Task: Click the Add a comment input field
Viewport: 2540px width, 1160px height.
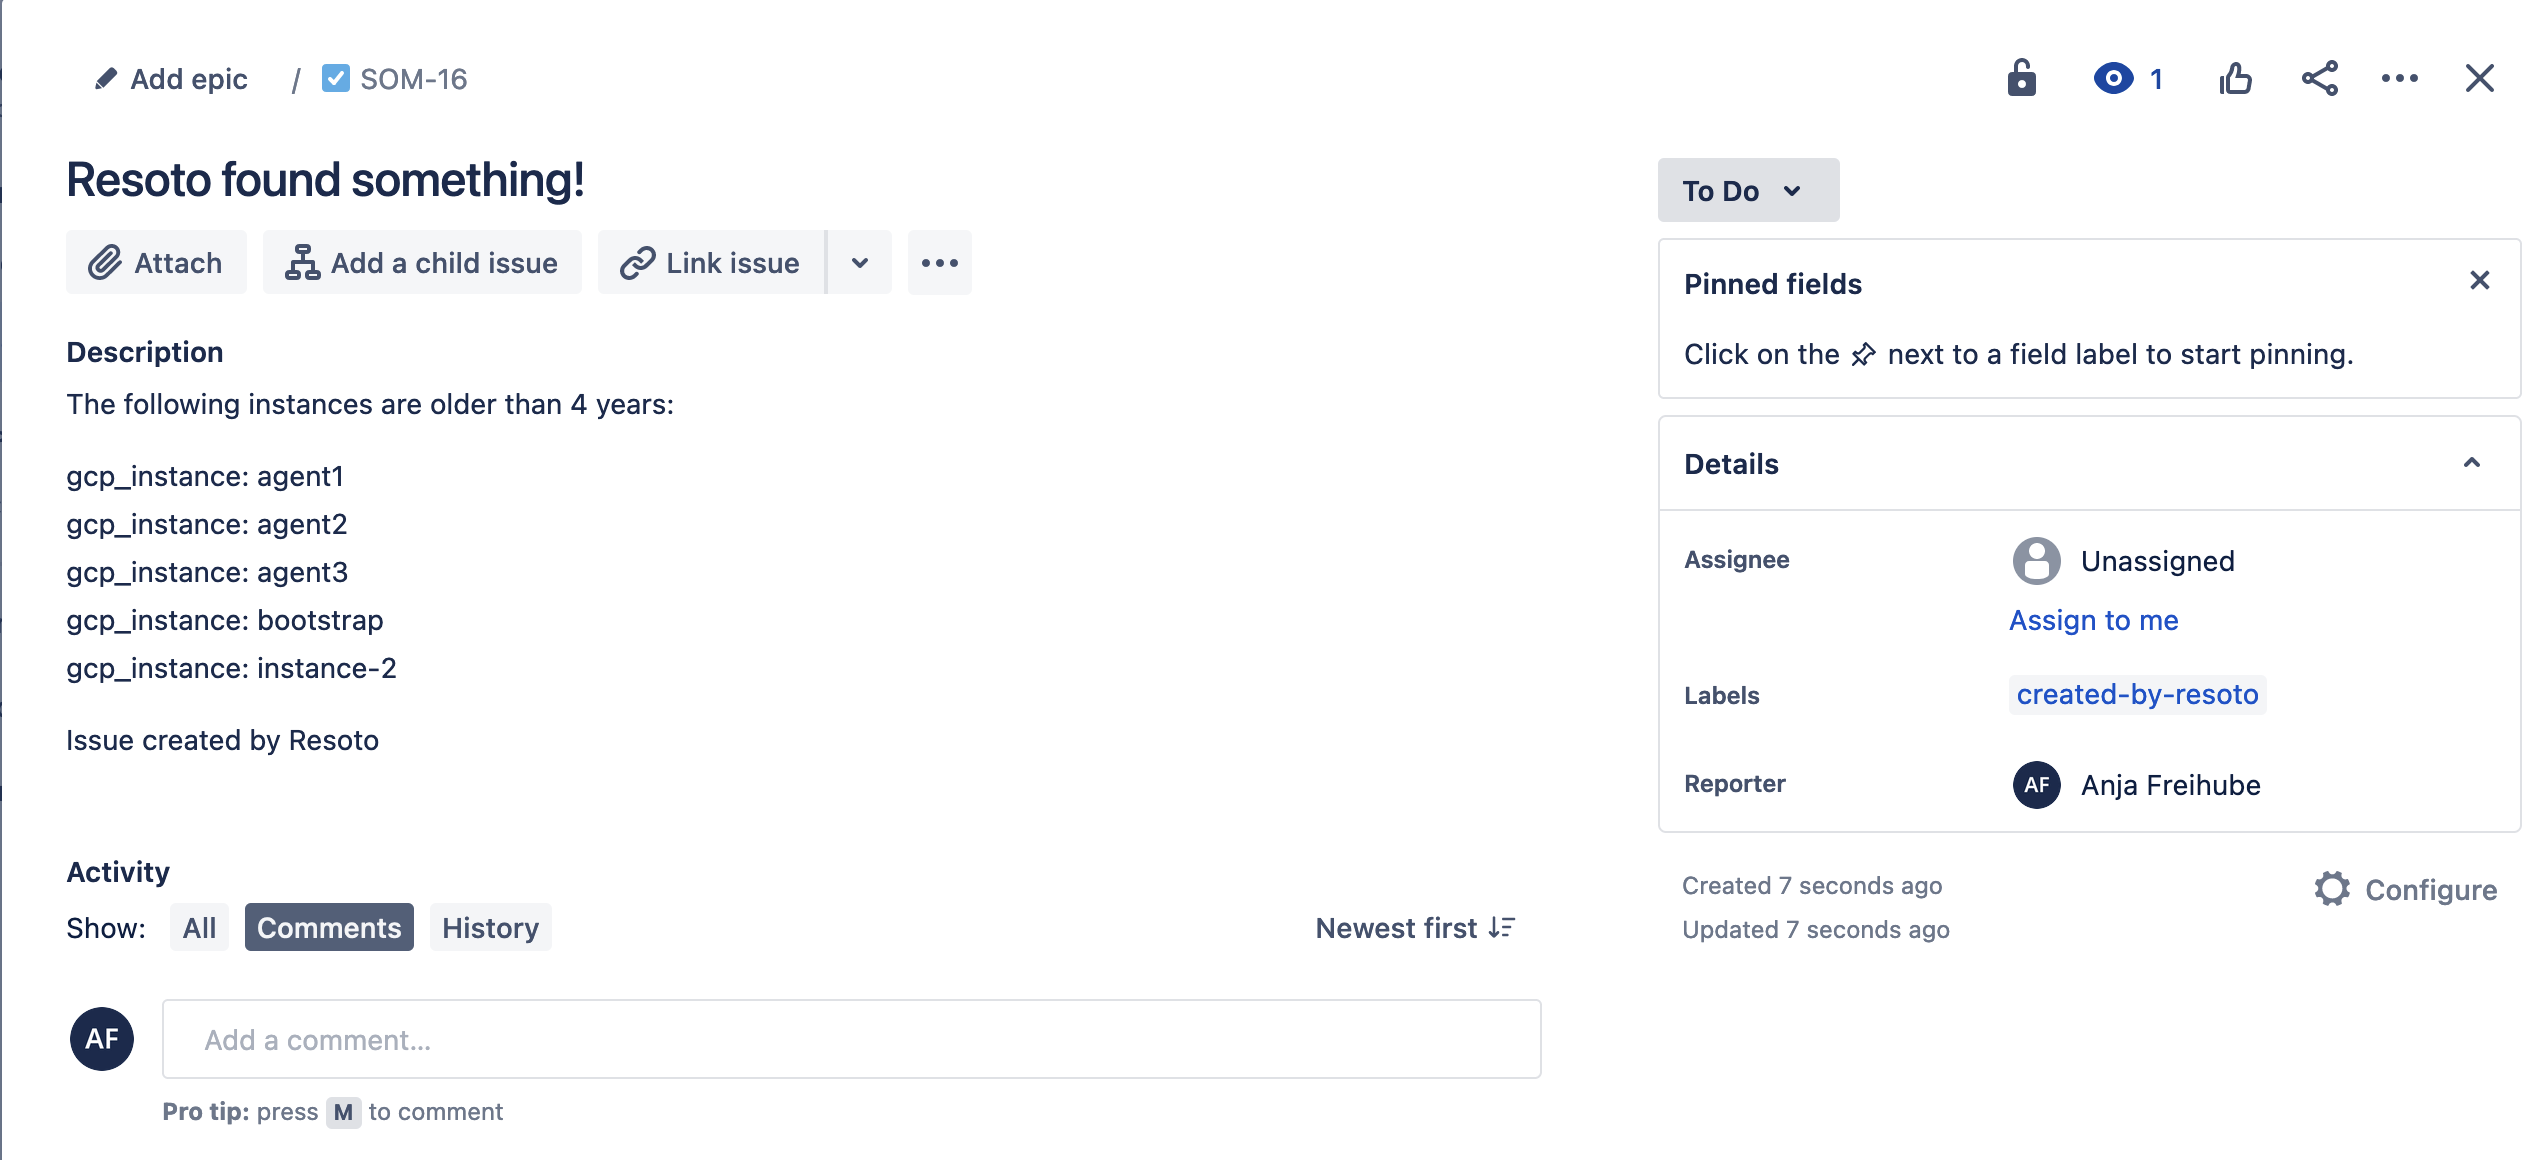Action: [x=850, y=1037]
